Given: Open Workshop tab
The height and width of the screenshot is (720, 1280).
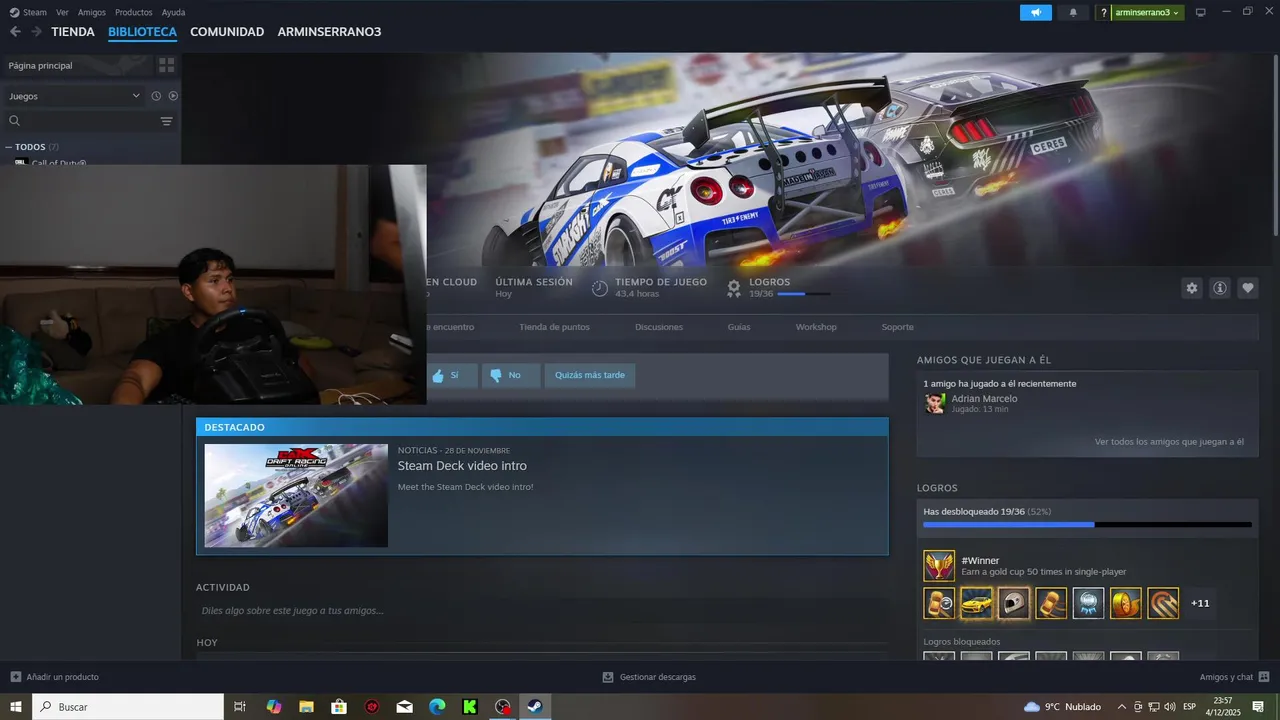Looking at the screenshot, I should (816, 327).
